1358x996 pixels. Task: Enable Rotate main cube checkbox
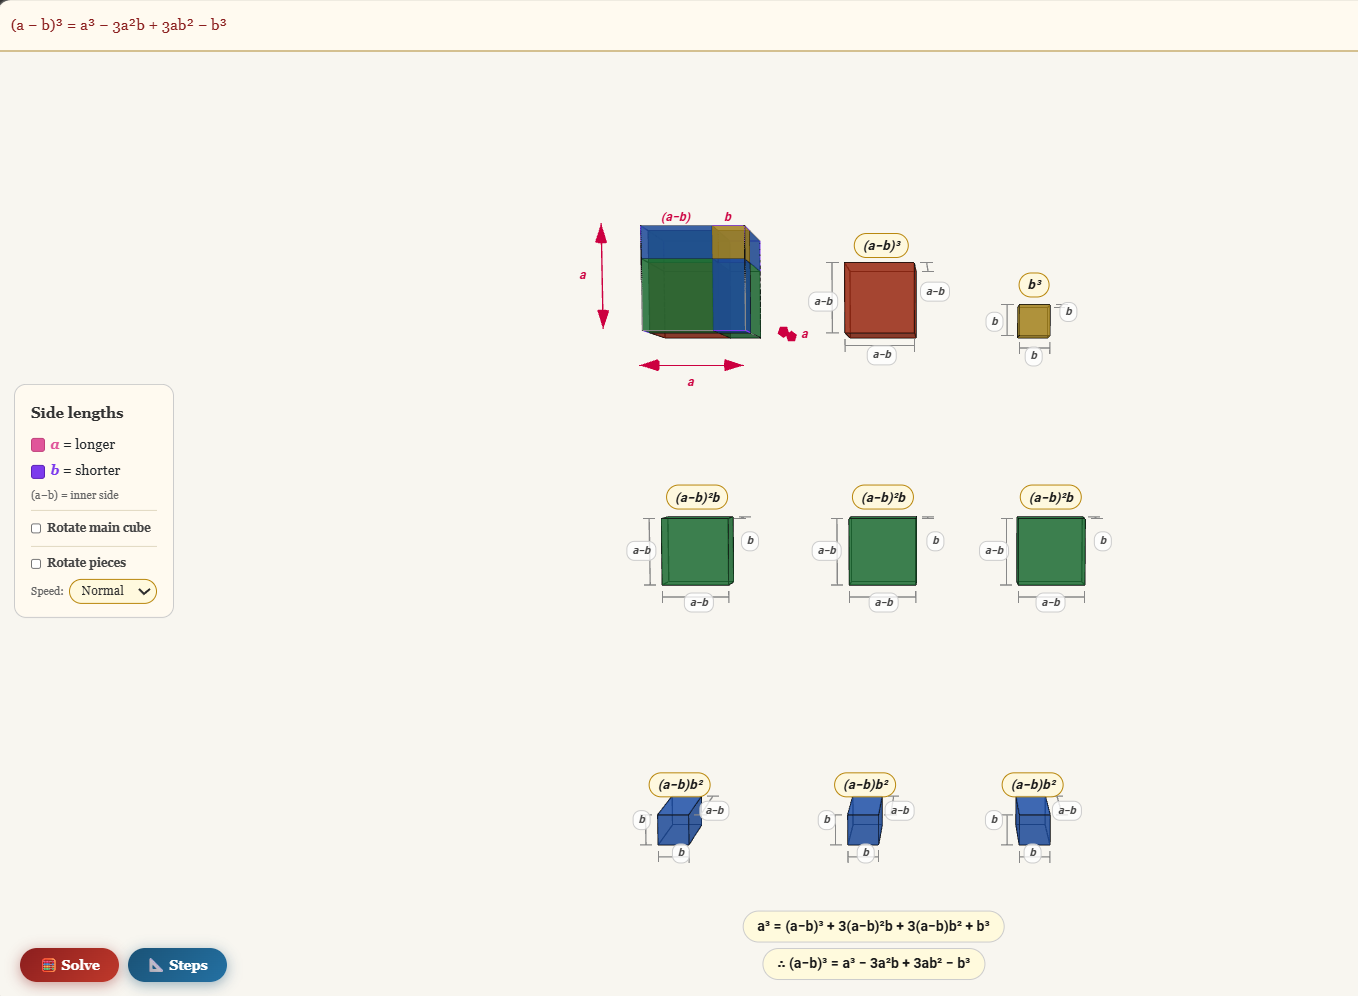click(36, 528)
